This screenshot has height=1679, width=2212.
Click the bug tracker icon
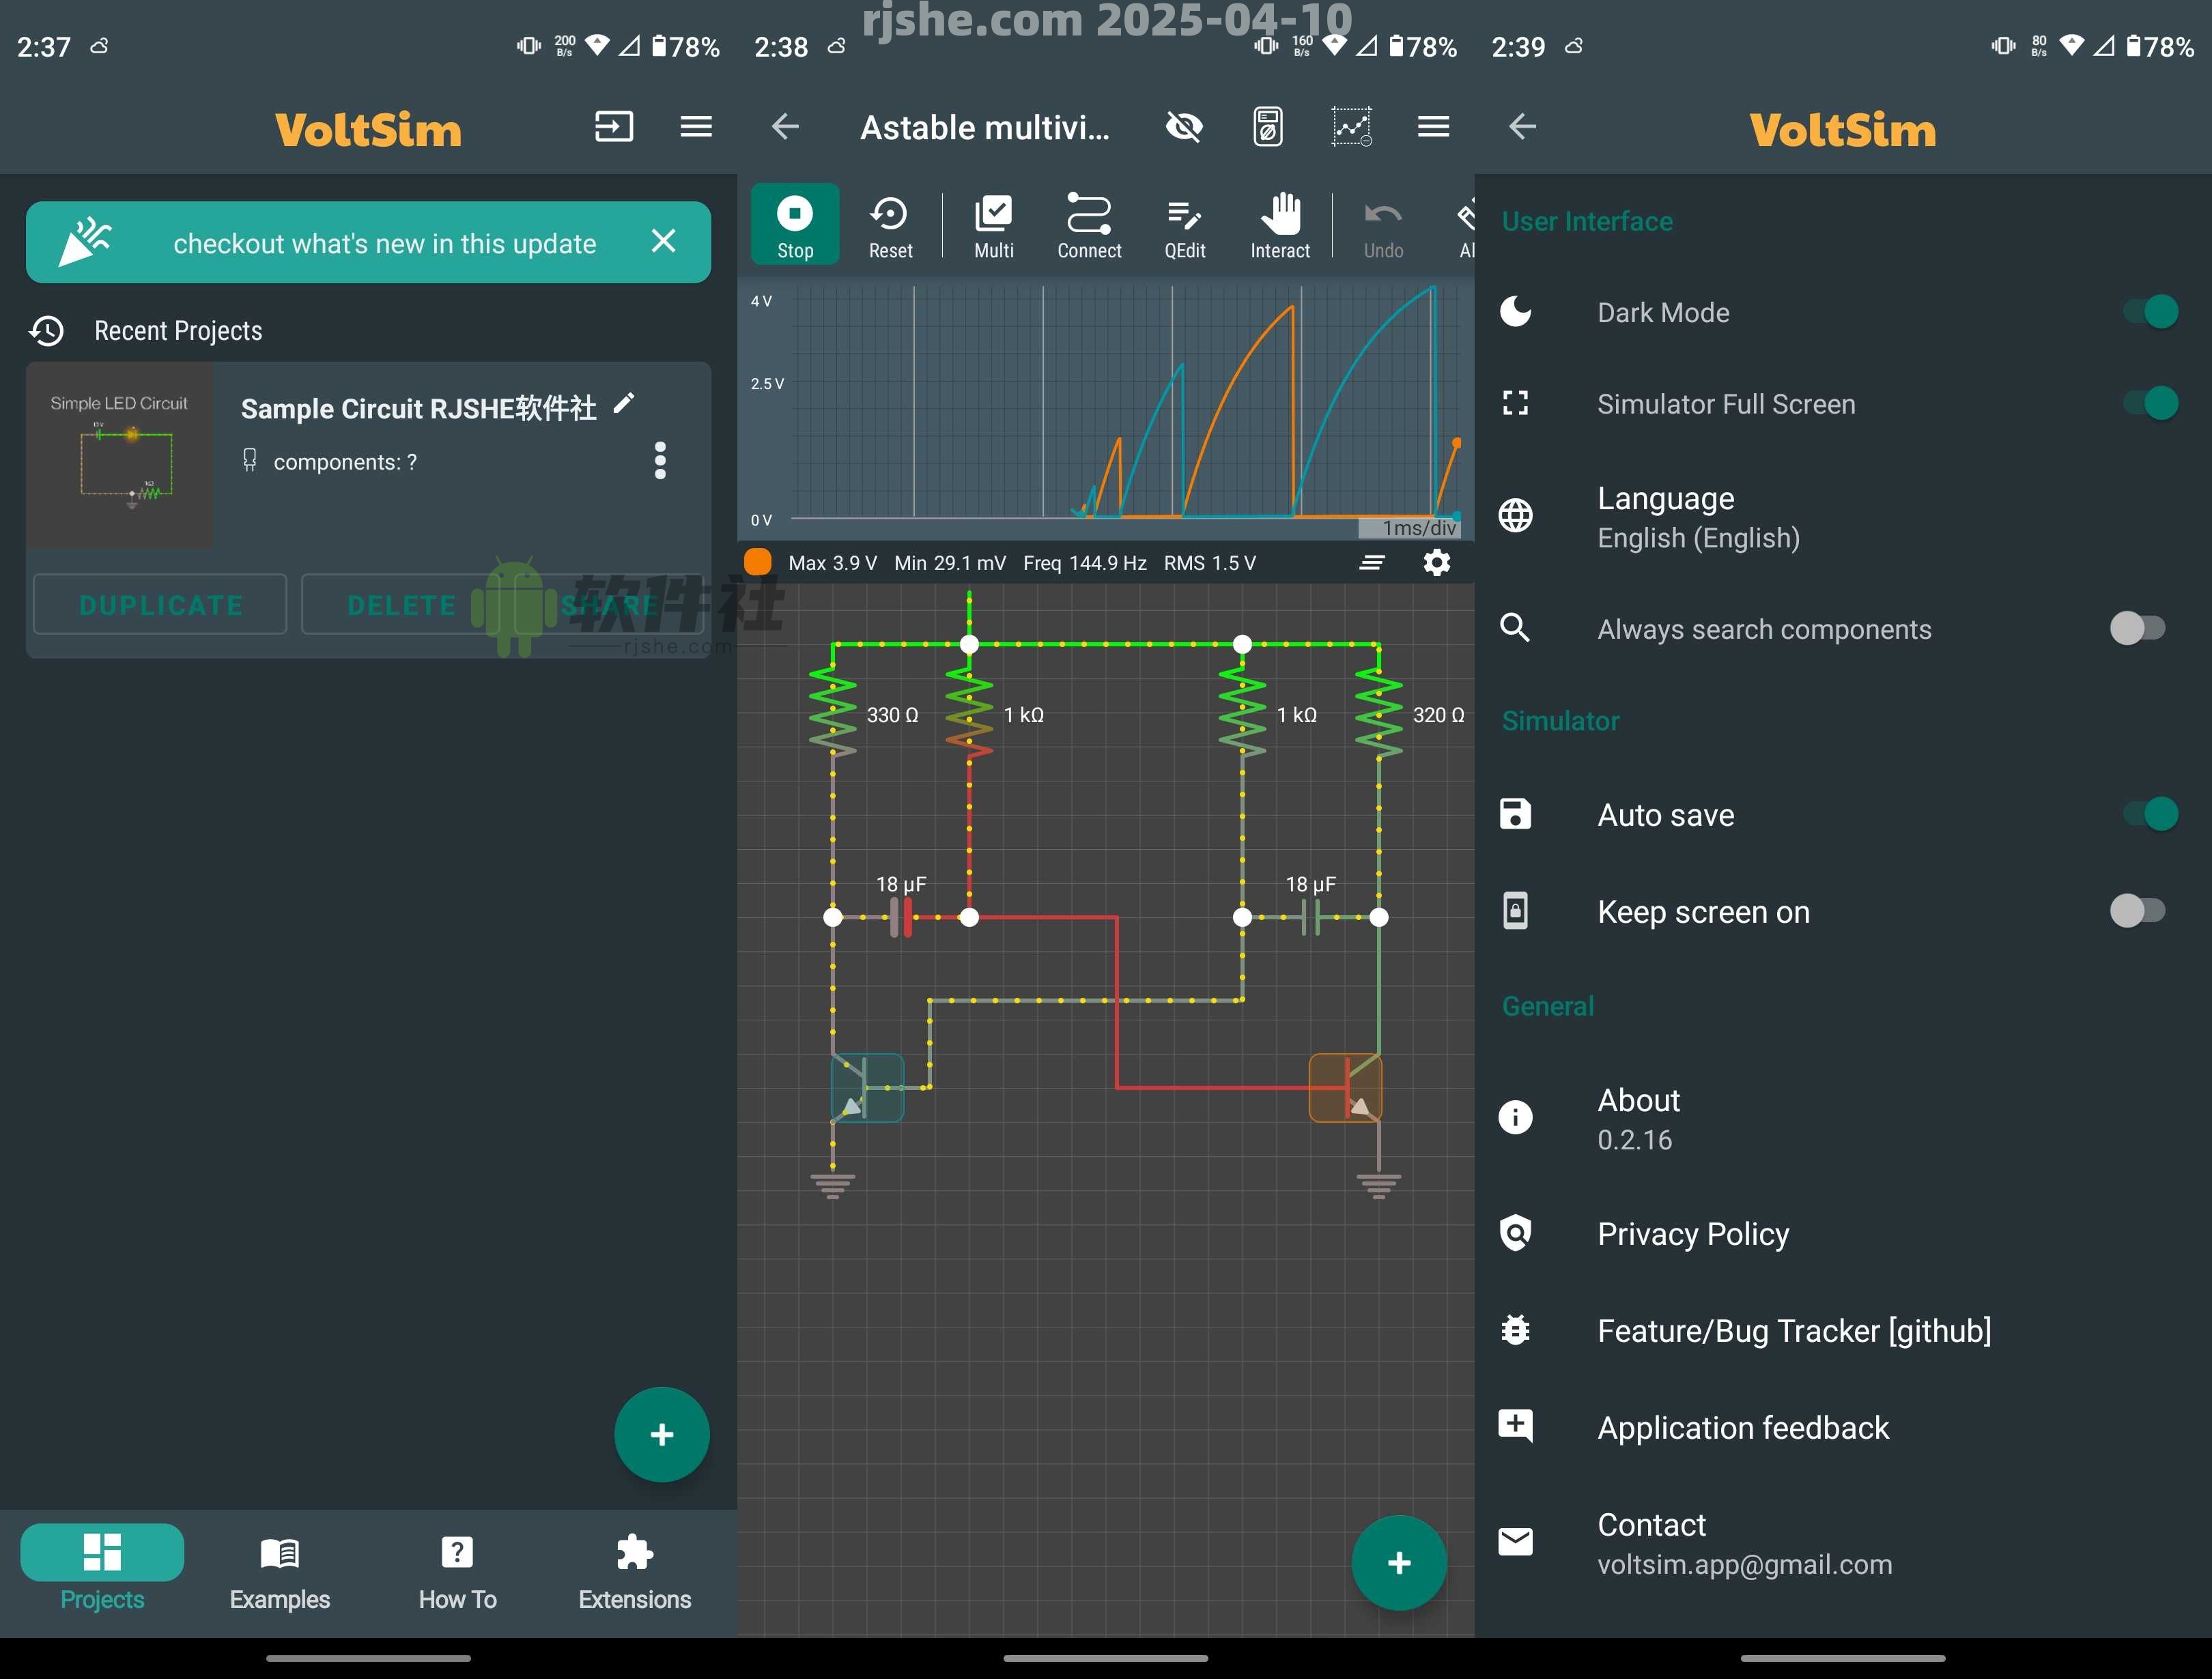point(1515,1330)
